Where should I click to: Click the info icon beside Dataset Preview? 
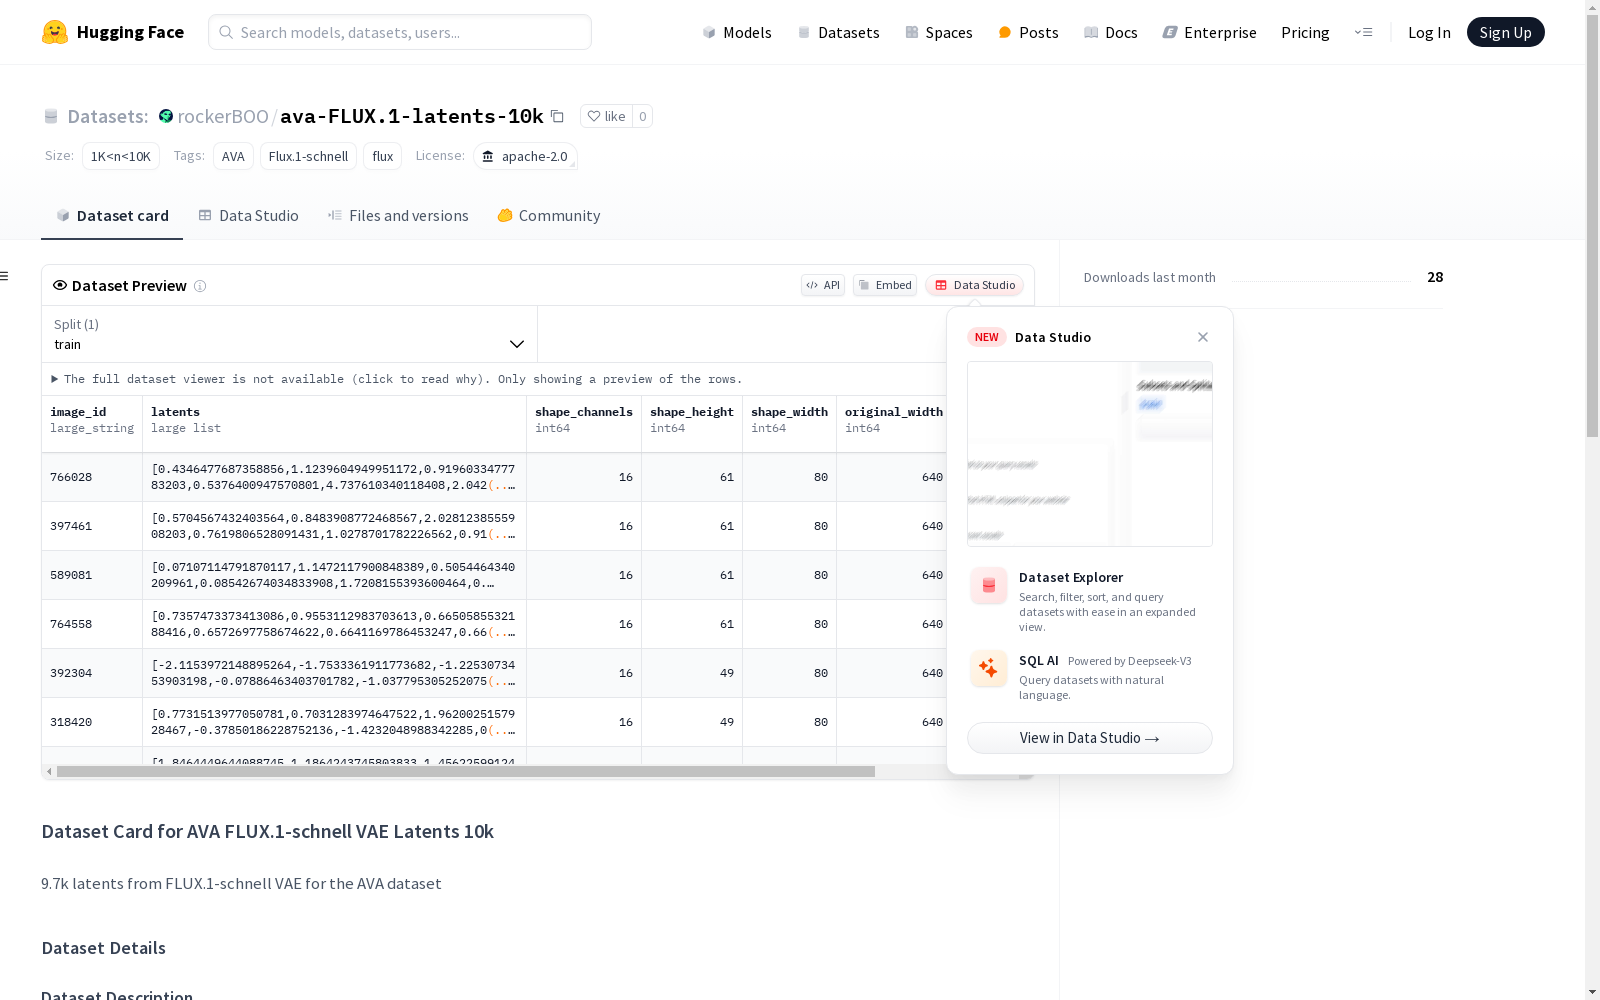pyautogui.click(x=200, y=286)
